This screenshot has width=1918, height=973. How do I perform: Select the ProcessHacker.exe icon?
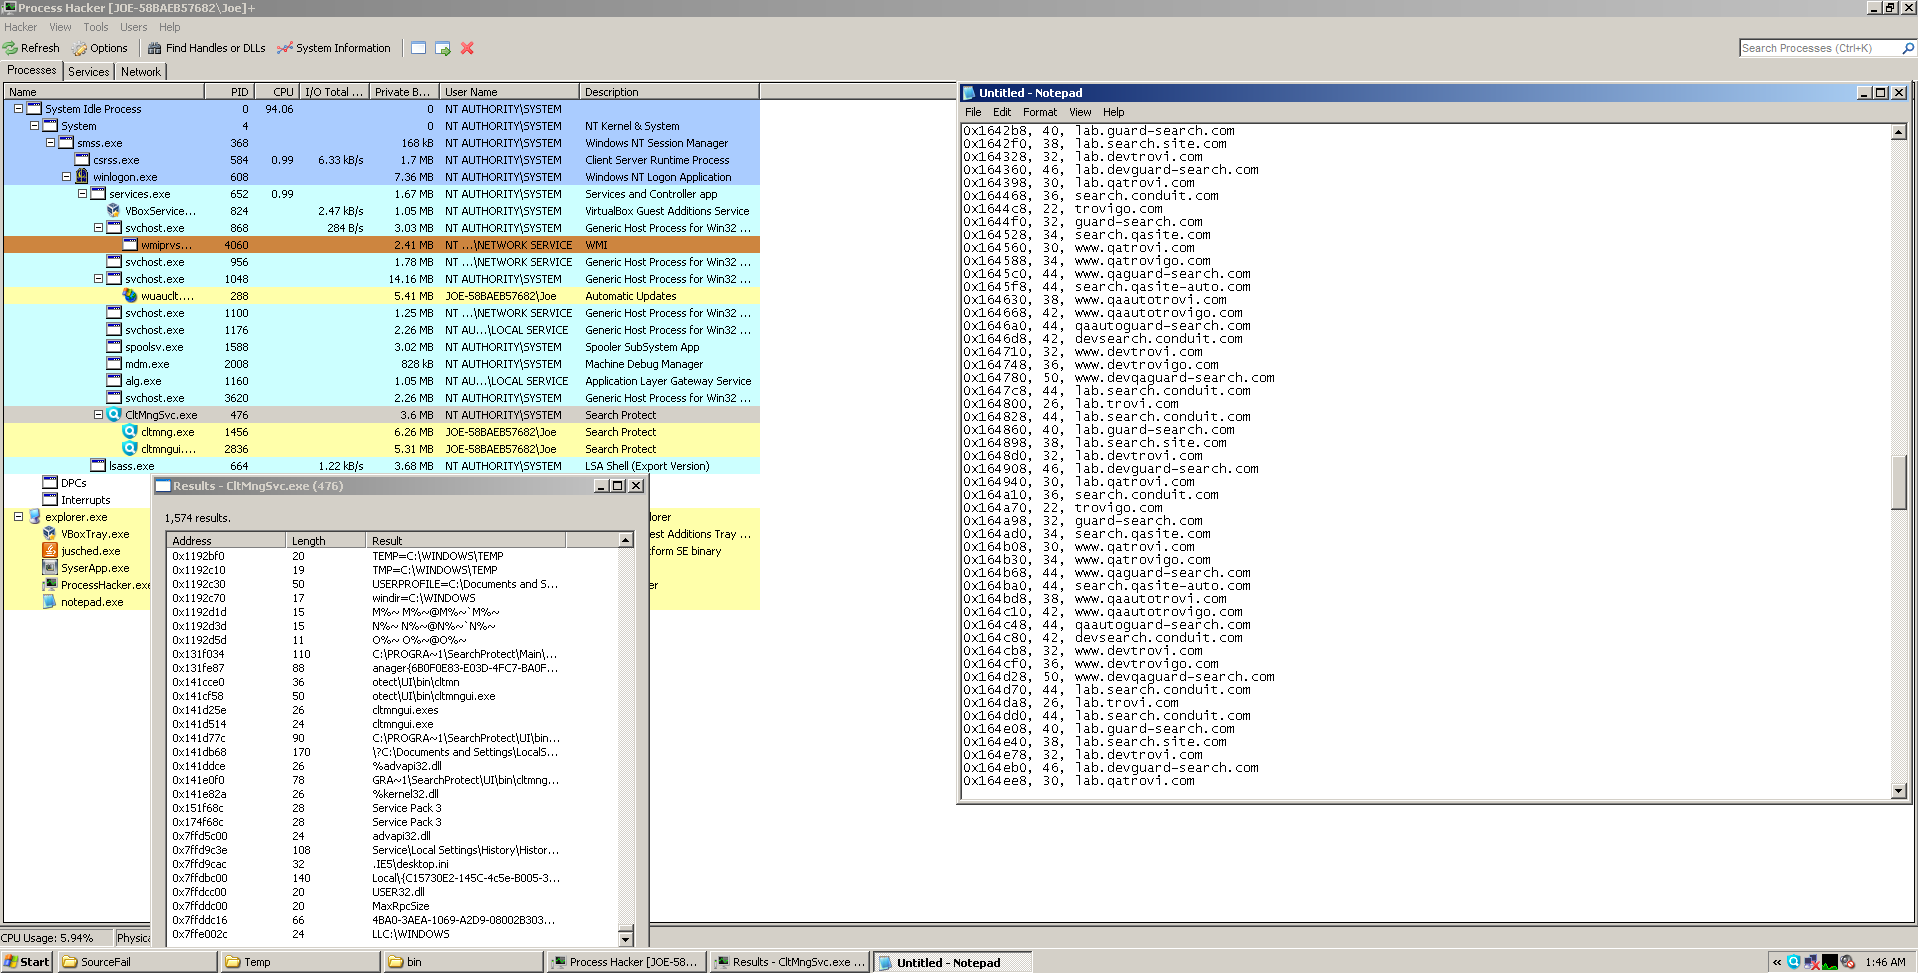click(50, 585)
